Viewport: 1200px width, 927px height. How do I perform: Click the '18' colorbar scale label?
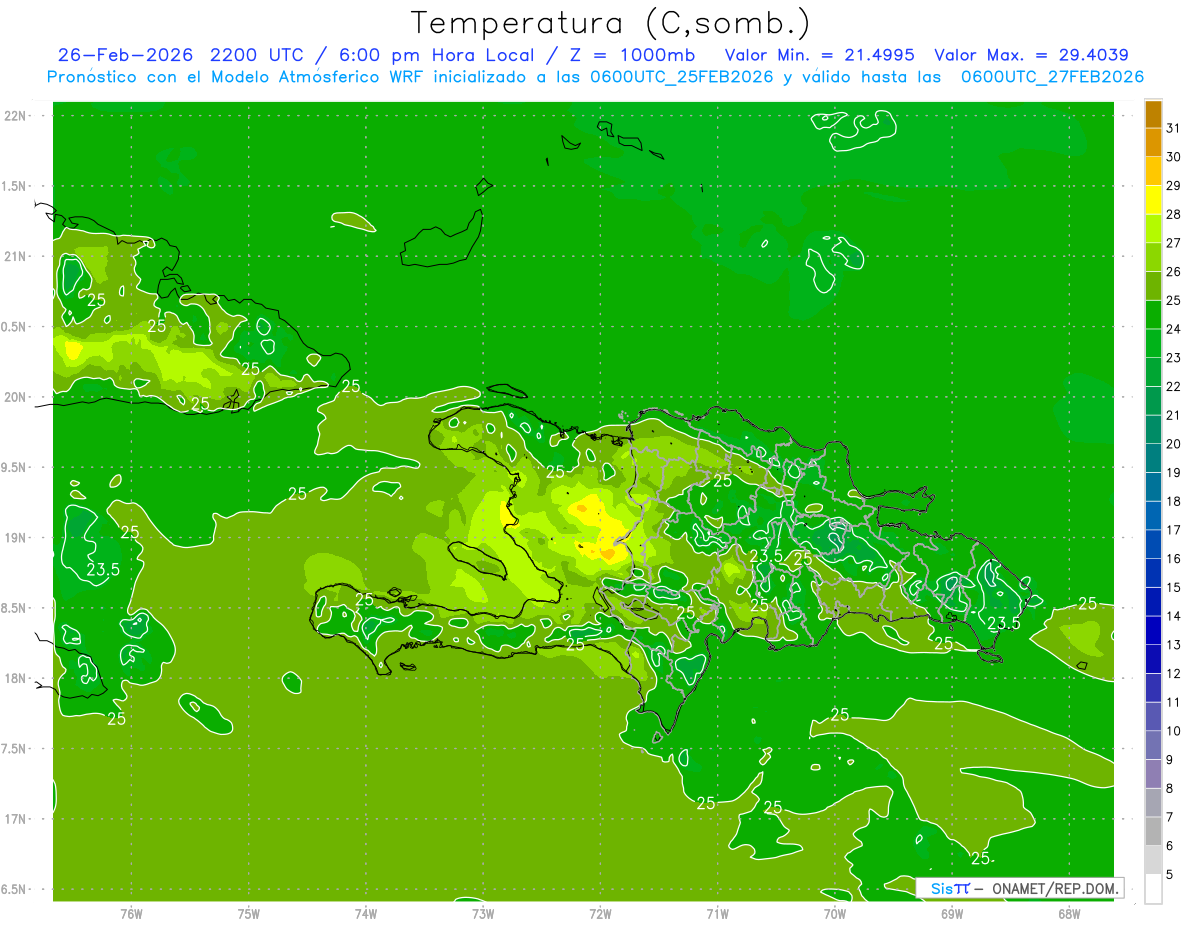tap(1173, 501)
